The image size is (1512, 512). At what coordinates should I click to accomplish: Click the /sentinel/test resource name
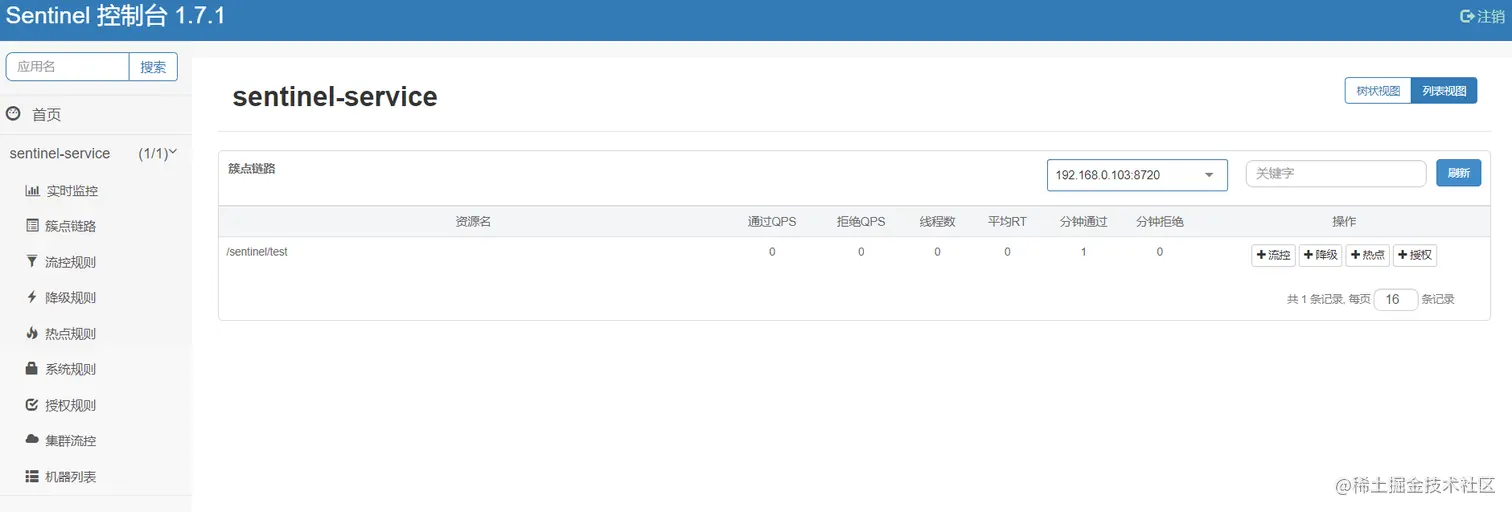[257, 252]
